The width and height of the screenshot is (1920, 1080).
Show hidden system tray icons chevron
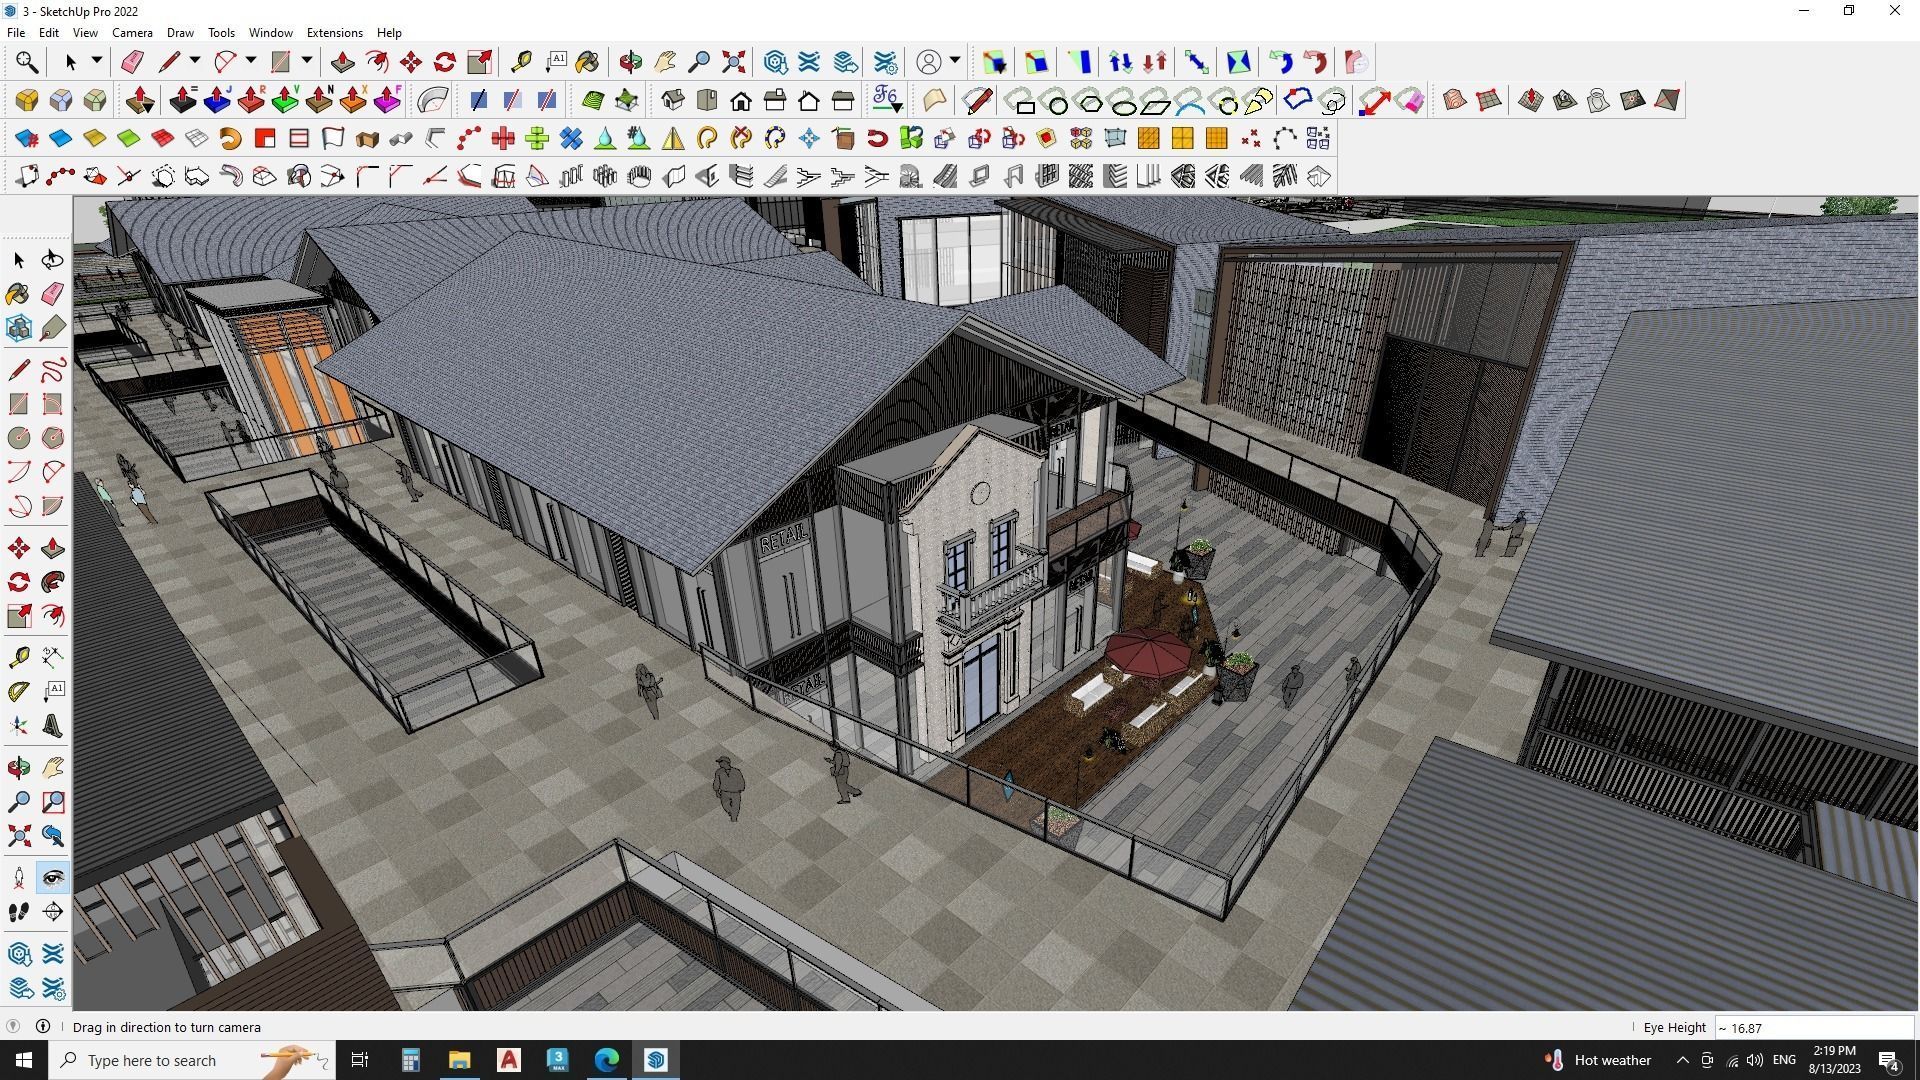(x=1682, y=1060)
